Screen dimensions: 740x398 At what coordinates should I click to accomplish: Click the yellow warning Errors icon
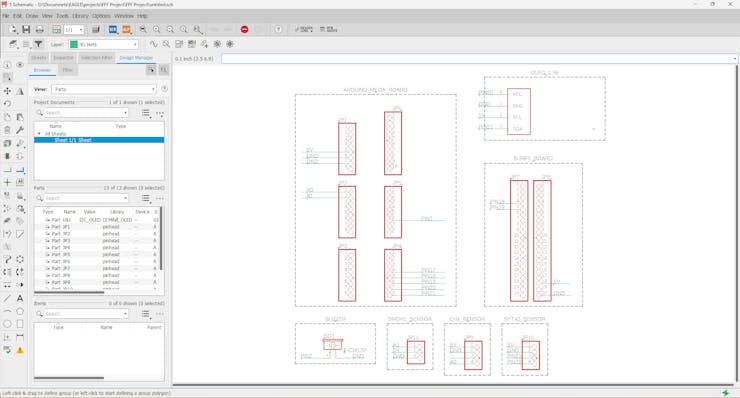[20, 350]
